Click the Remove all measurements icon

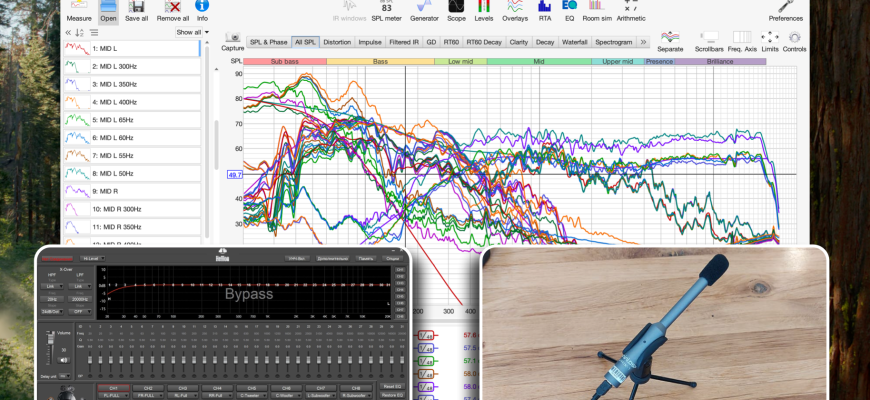pos(171,11)
